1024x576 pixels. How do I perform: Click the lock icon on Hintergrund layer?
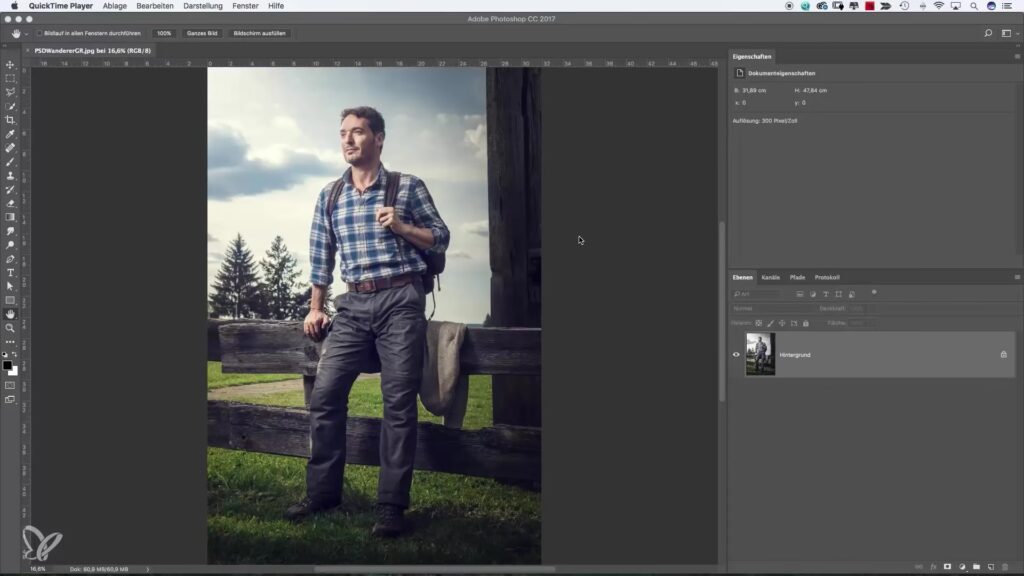(1003, 354)
